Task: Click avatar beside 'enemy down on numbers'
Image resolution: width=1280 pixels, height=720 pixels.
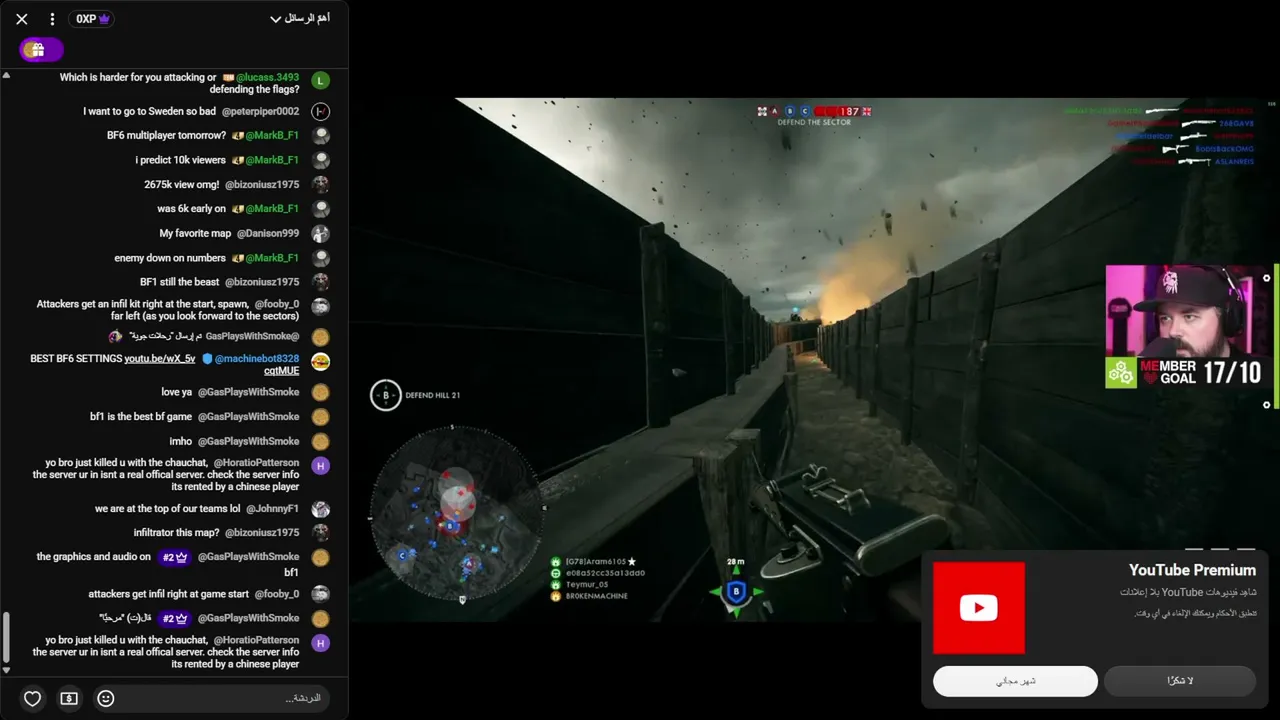Action: click(x=320, y=258)
